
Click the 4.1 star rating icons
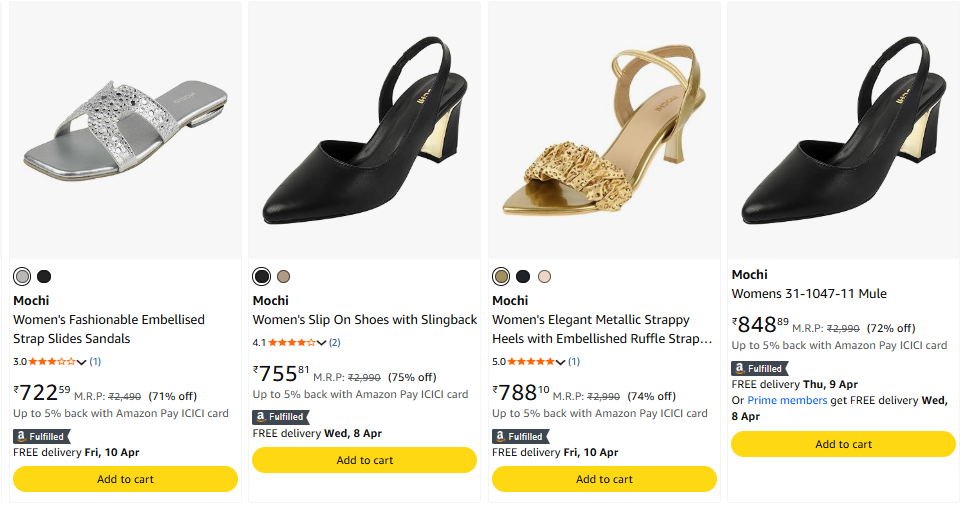click(x=297, y=342)
